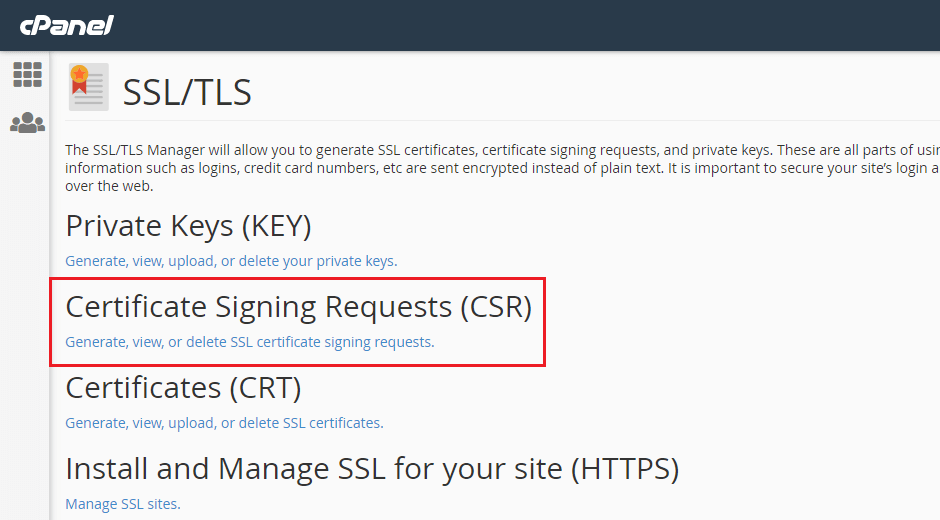
Task: Click the SSL/TLS Manager description first line
Action: click(502, 150)
